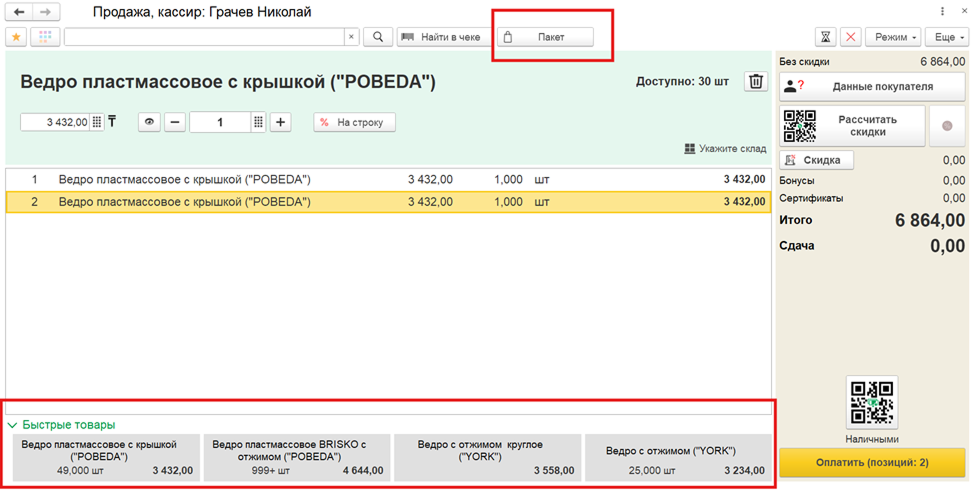Open the colored grid functions menu icon
The width and height of the screenshot is (974, 490).
[45, 37]
